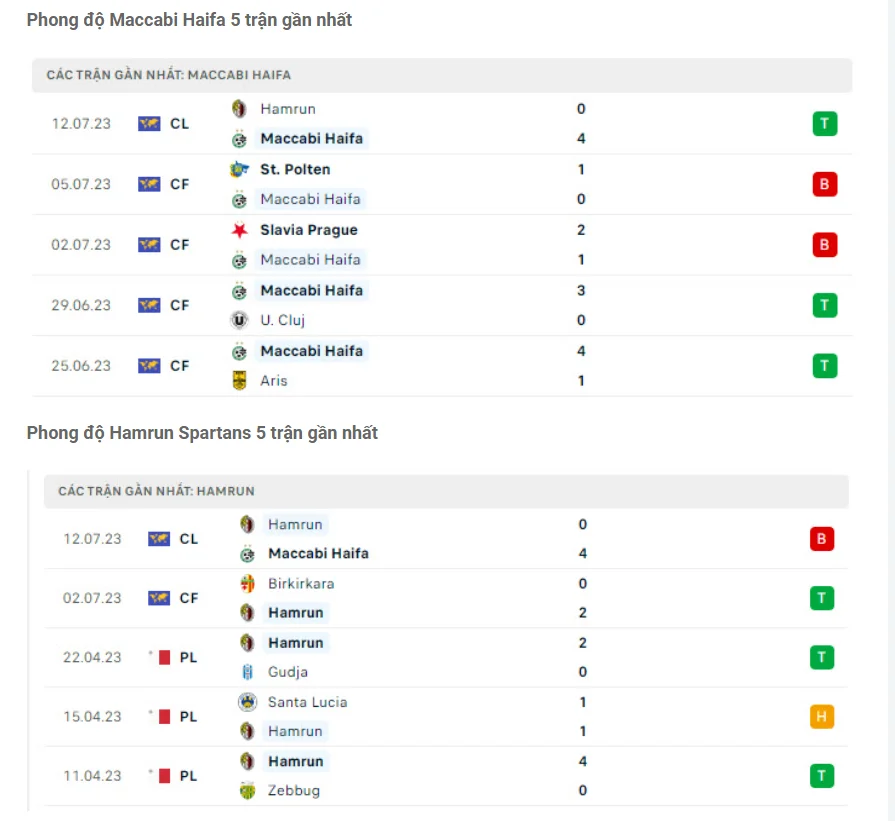The image size is (895, 821).
Task: Click the orange H badge for Santa Lucia draw
Action: pos(821,716)
